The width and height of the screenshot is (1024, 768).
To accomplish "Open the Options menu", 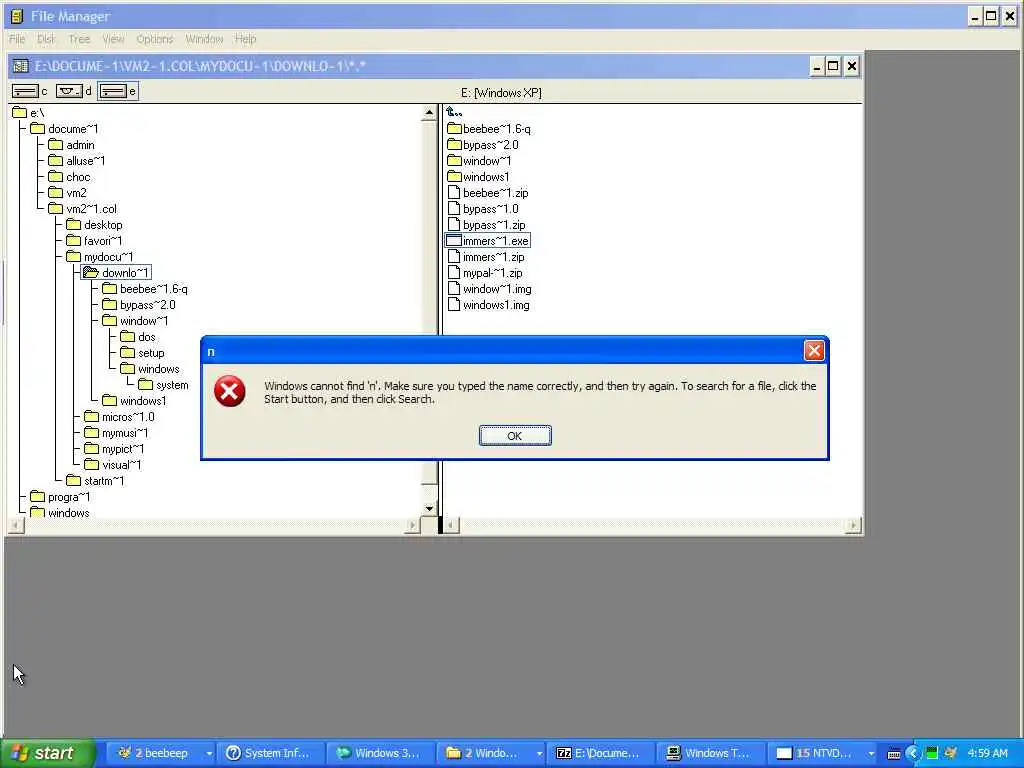I will pos(155,39).
